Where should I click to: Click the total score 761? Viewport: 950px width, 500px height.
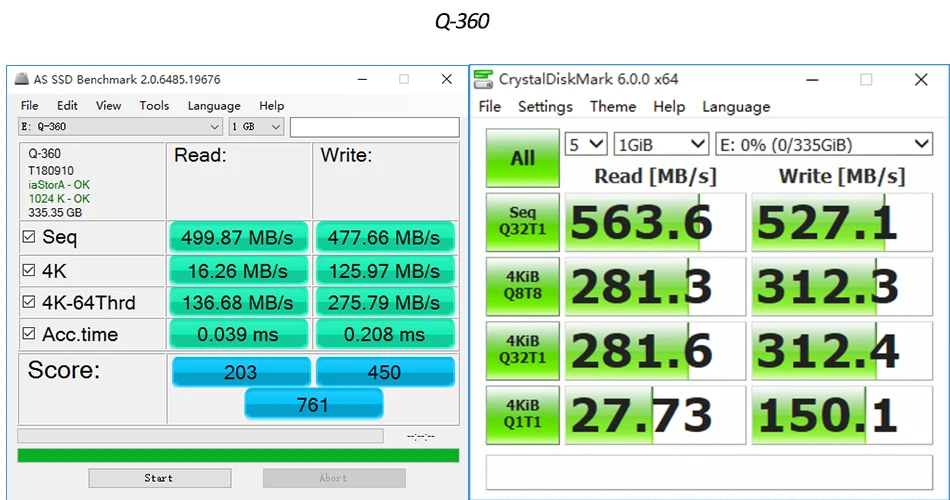313,404
